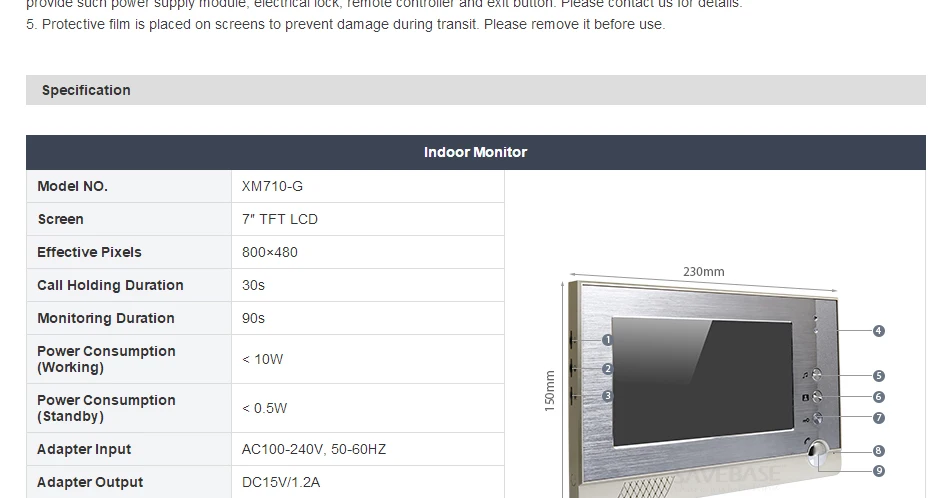Click the 150mm height dimension label
This screenshot has height=498, width=950.
click(x=550, y=391)
